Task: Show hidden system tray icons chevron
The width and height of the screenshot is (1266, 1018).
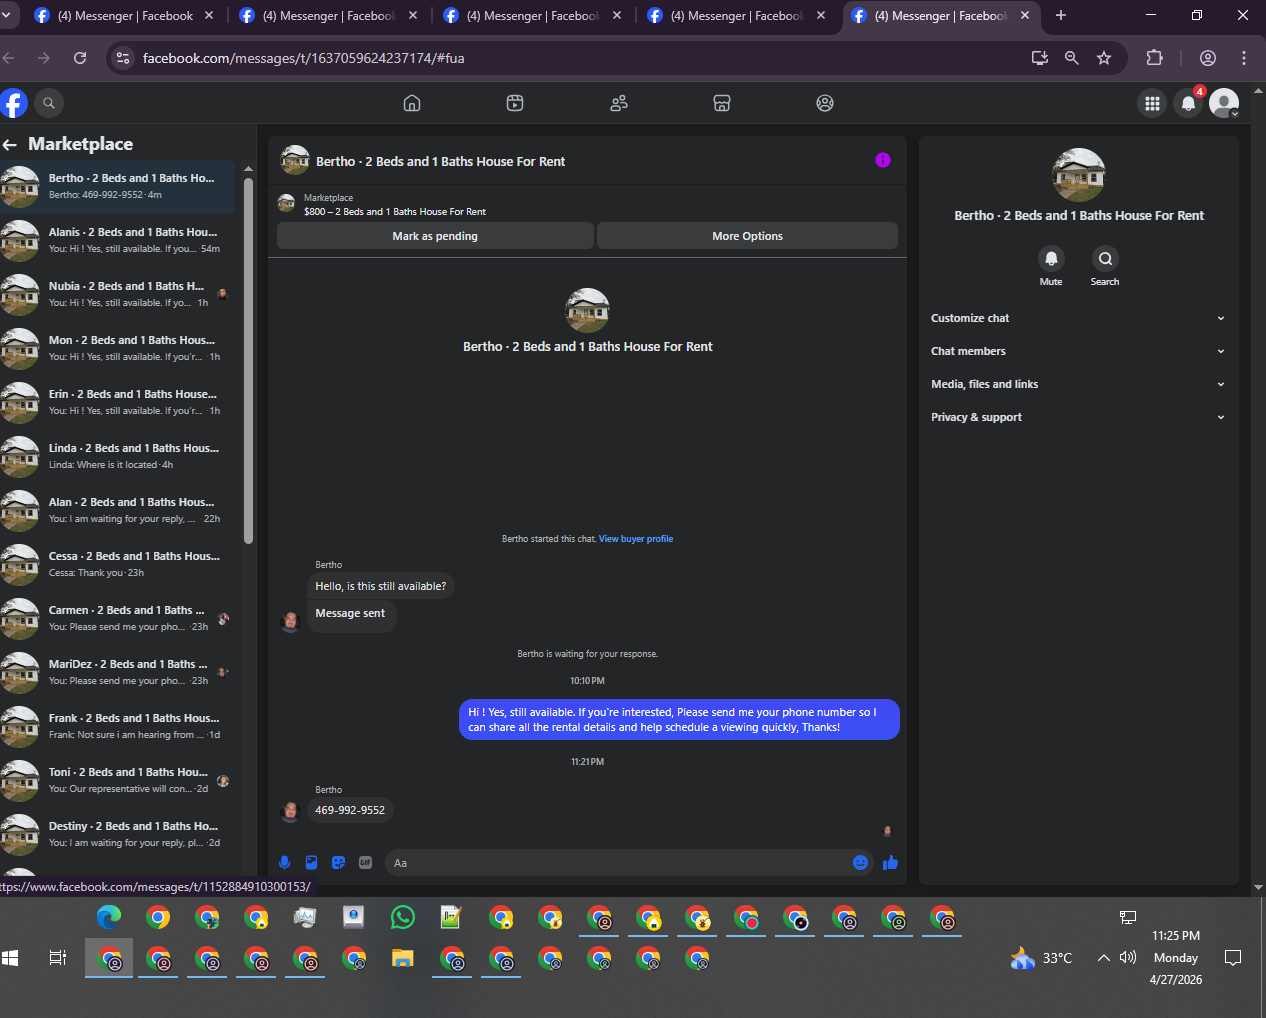Action: click(1104, 958)
